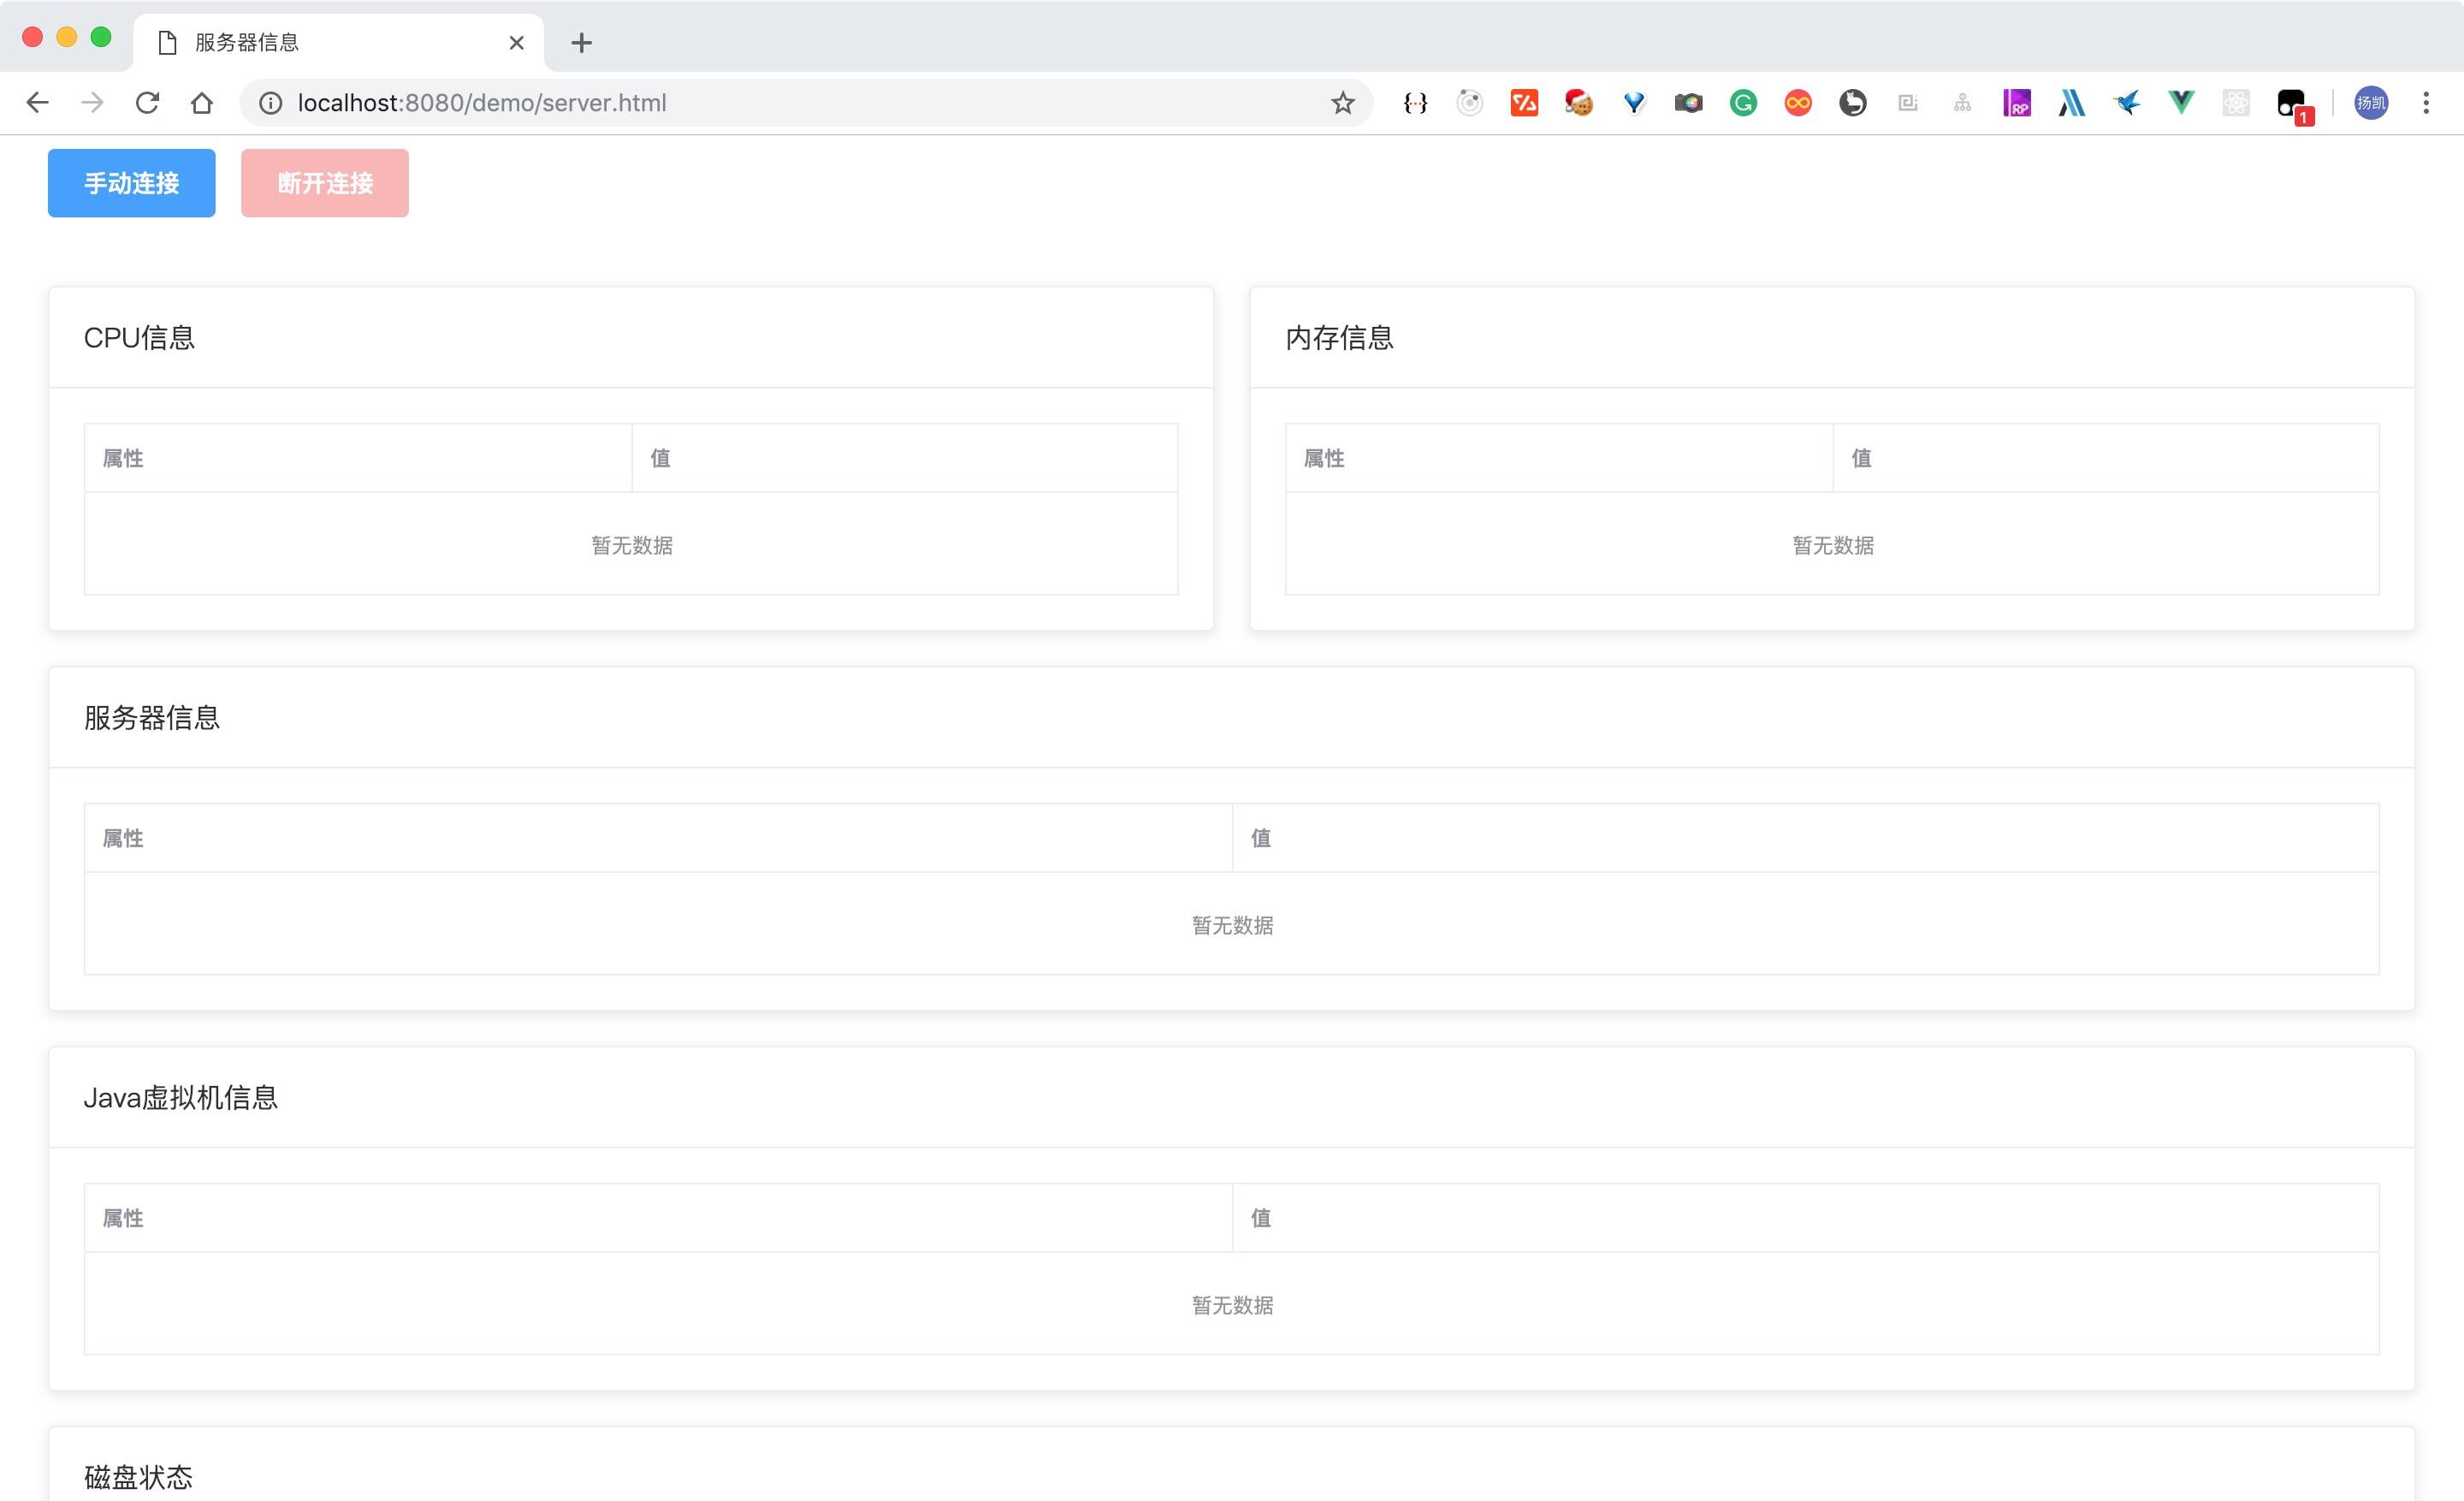Click the React devtools extension icon
The height and width of the screenshot is (1501, 2464).
(2235, 103)
